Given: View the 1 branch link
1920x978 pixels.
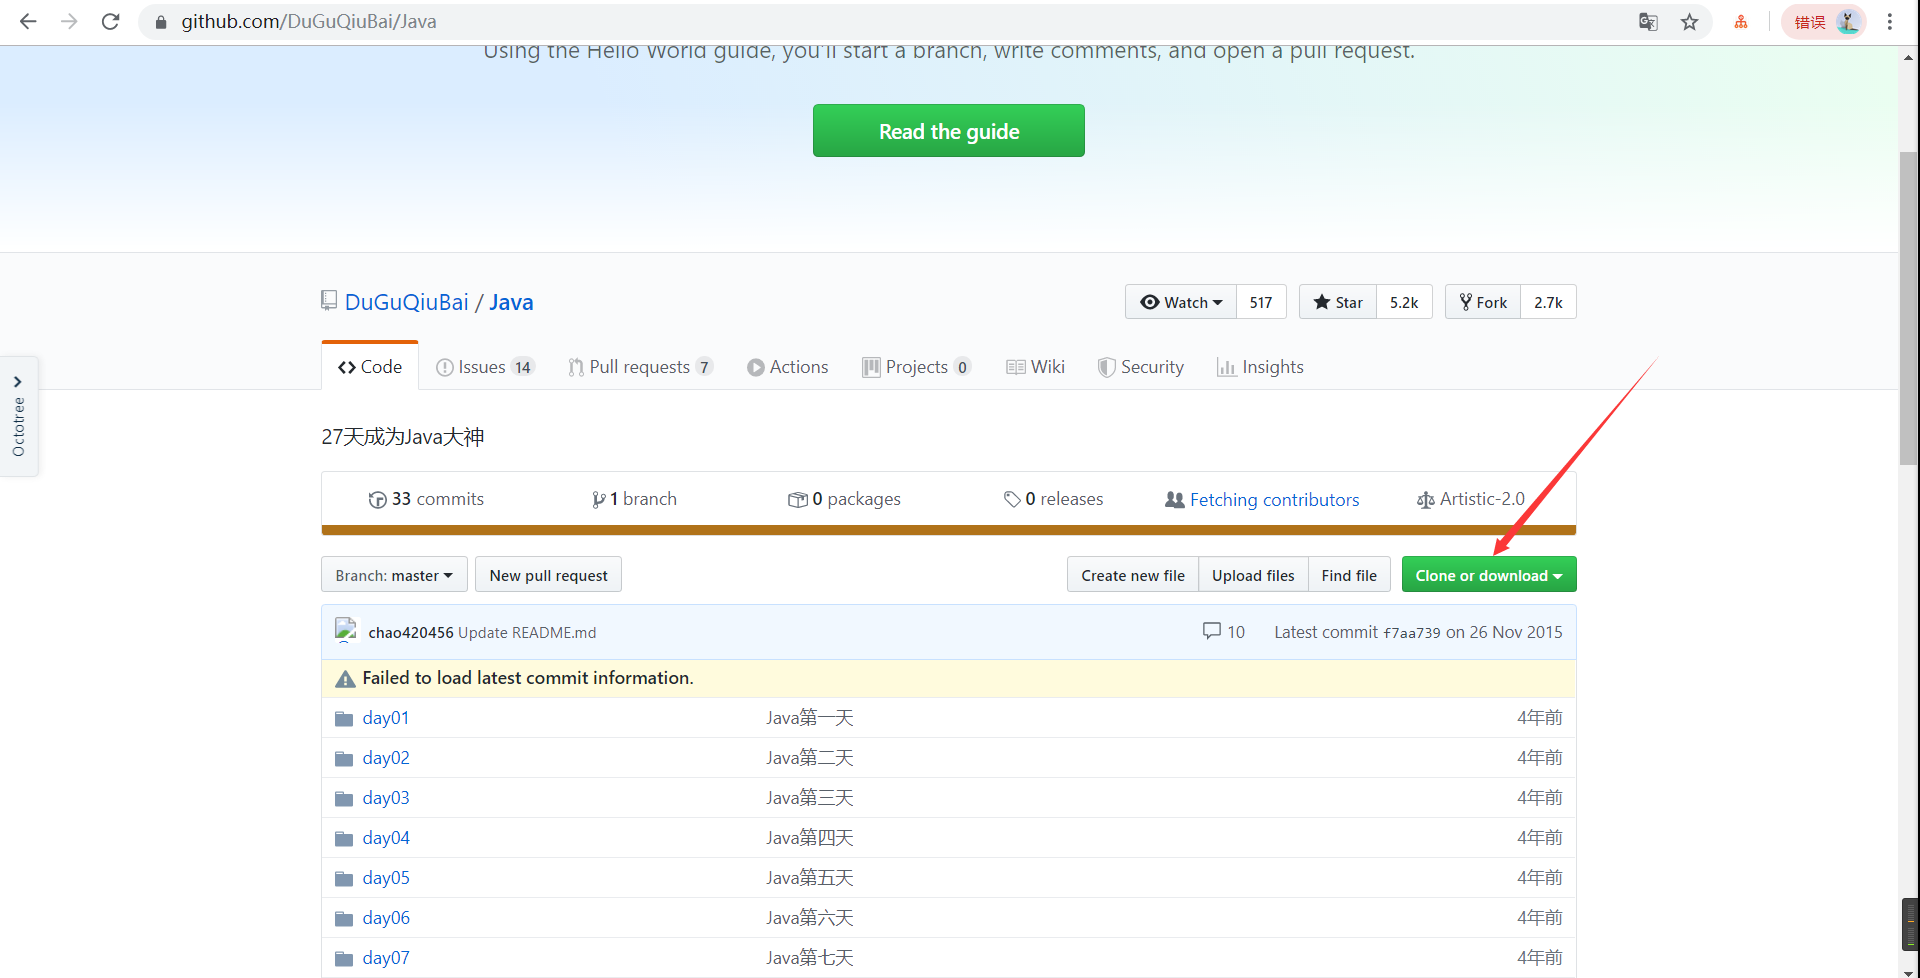Looking at the screenshot, I should tap(634, 499).
